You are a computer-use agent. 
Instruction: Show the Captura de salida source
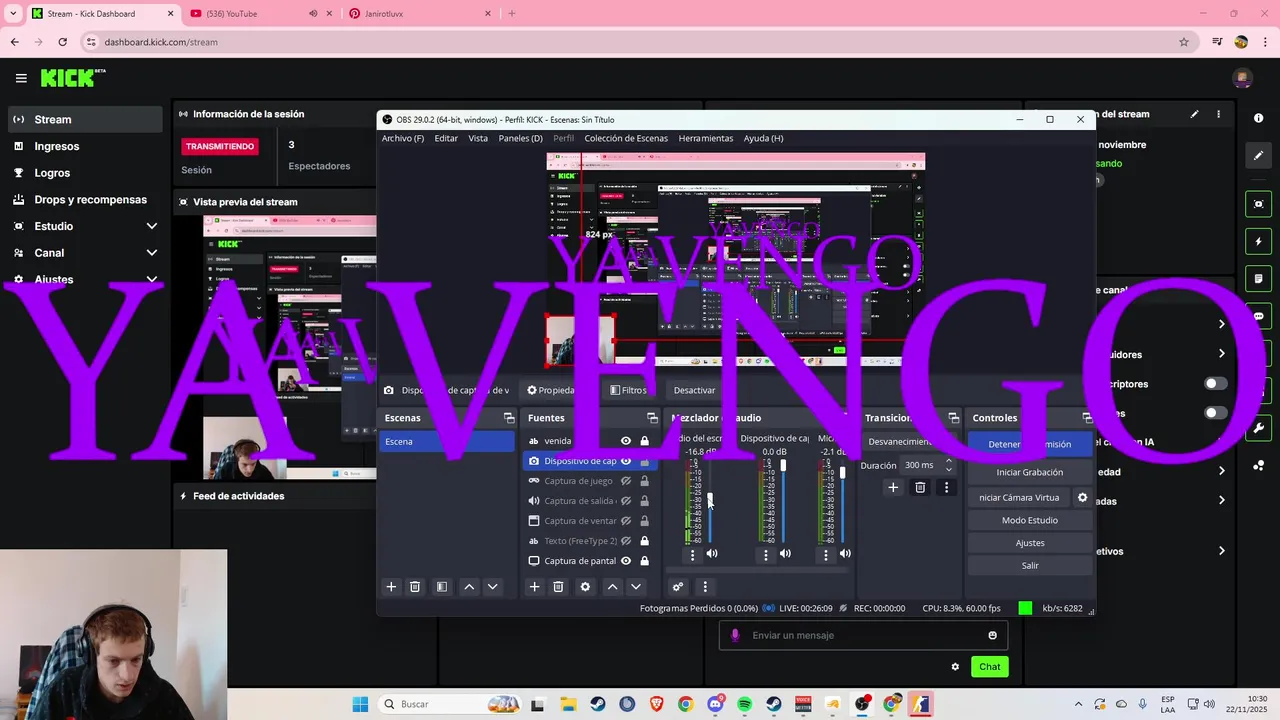626,501
